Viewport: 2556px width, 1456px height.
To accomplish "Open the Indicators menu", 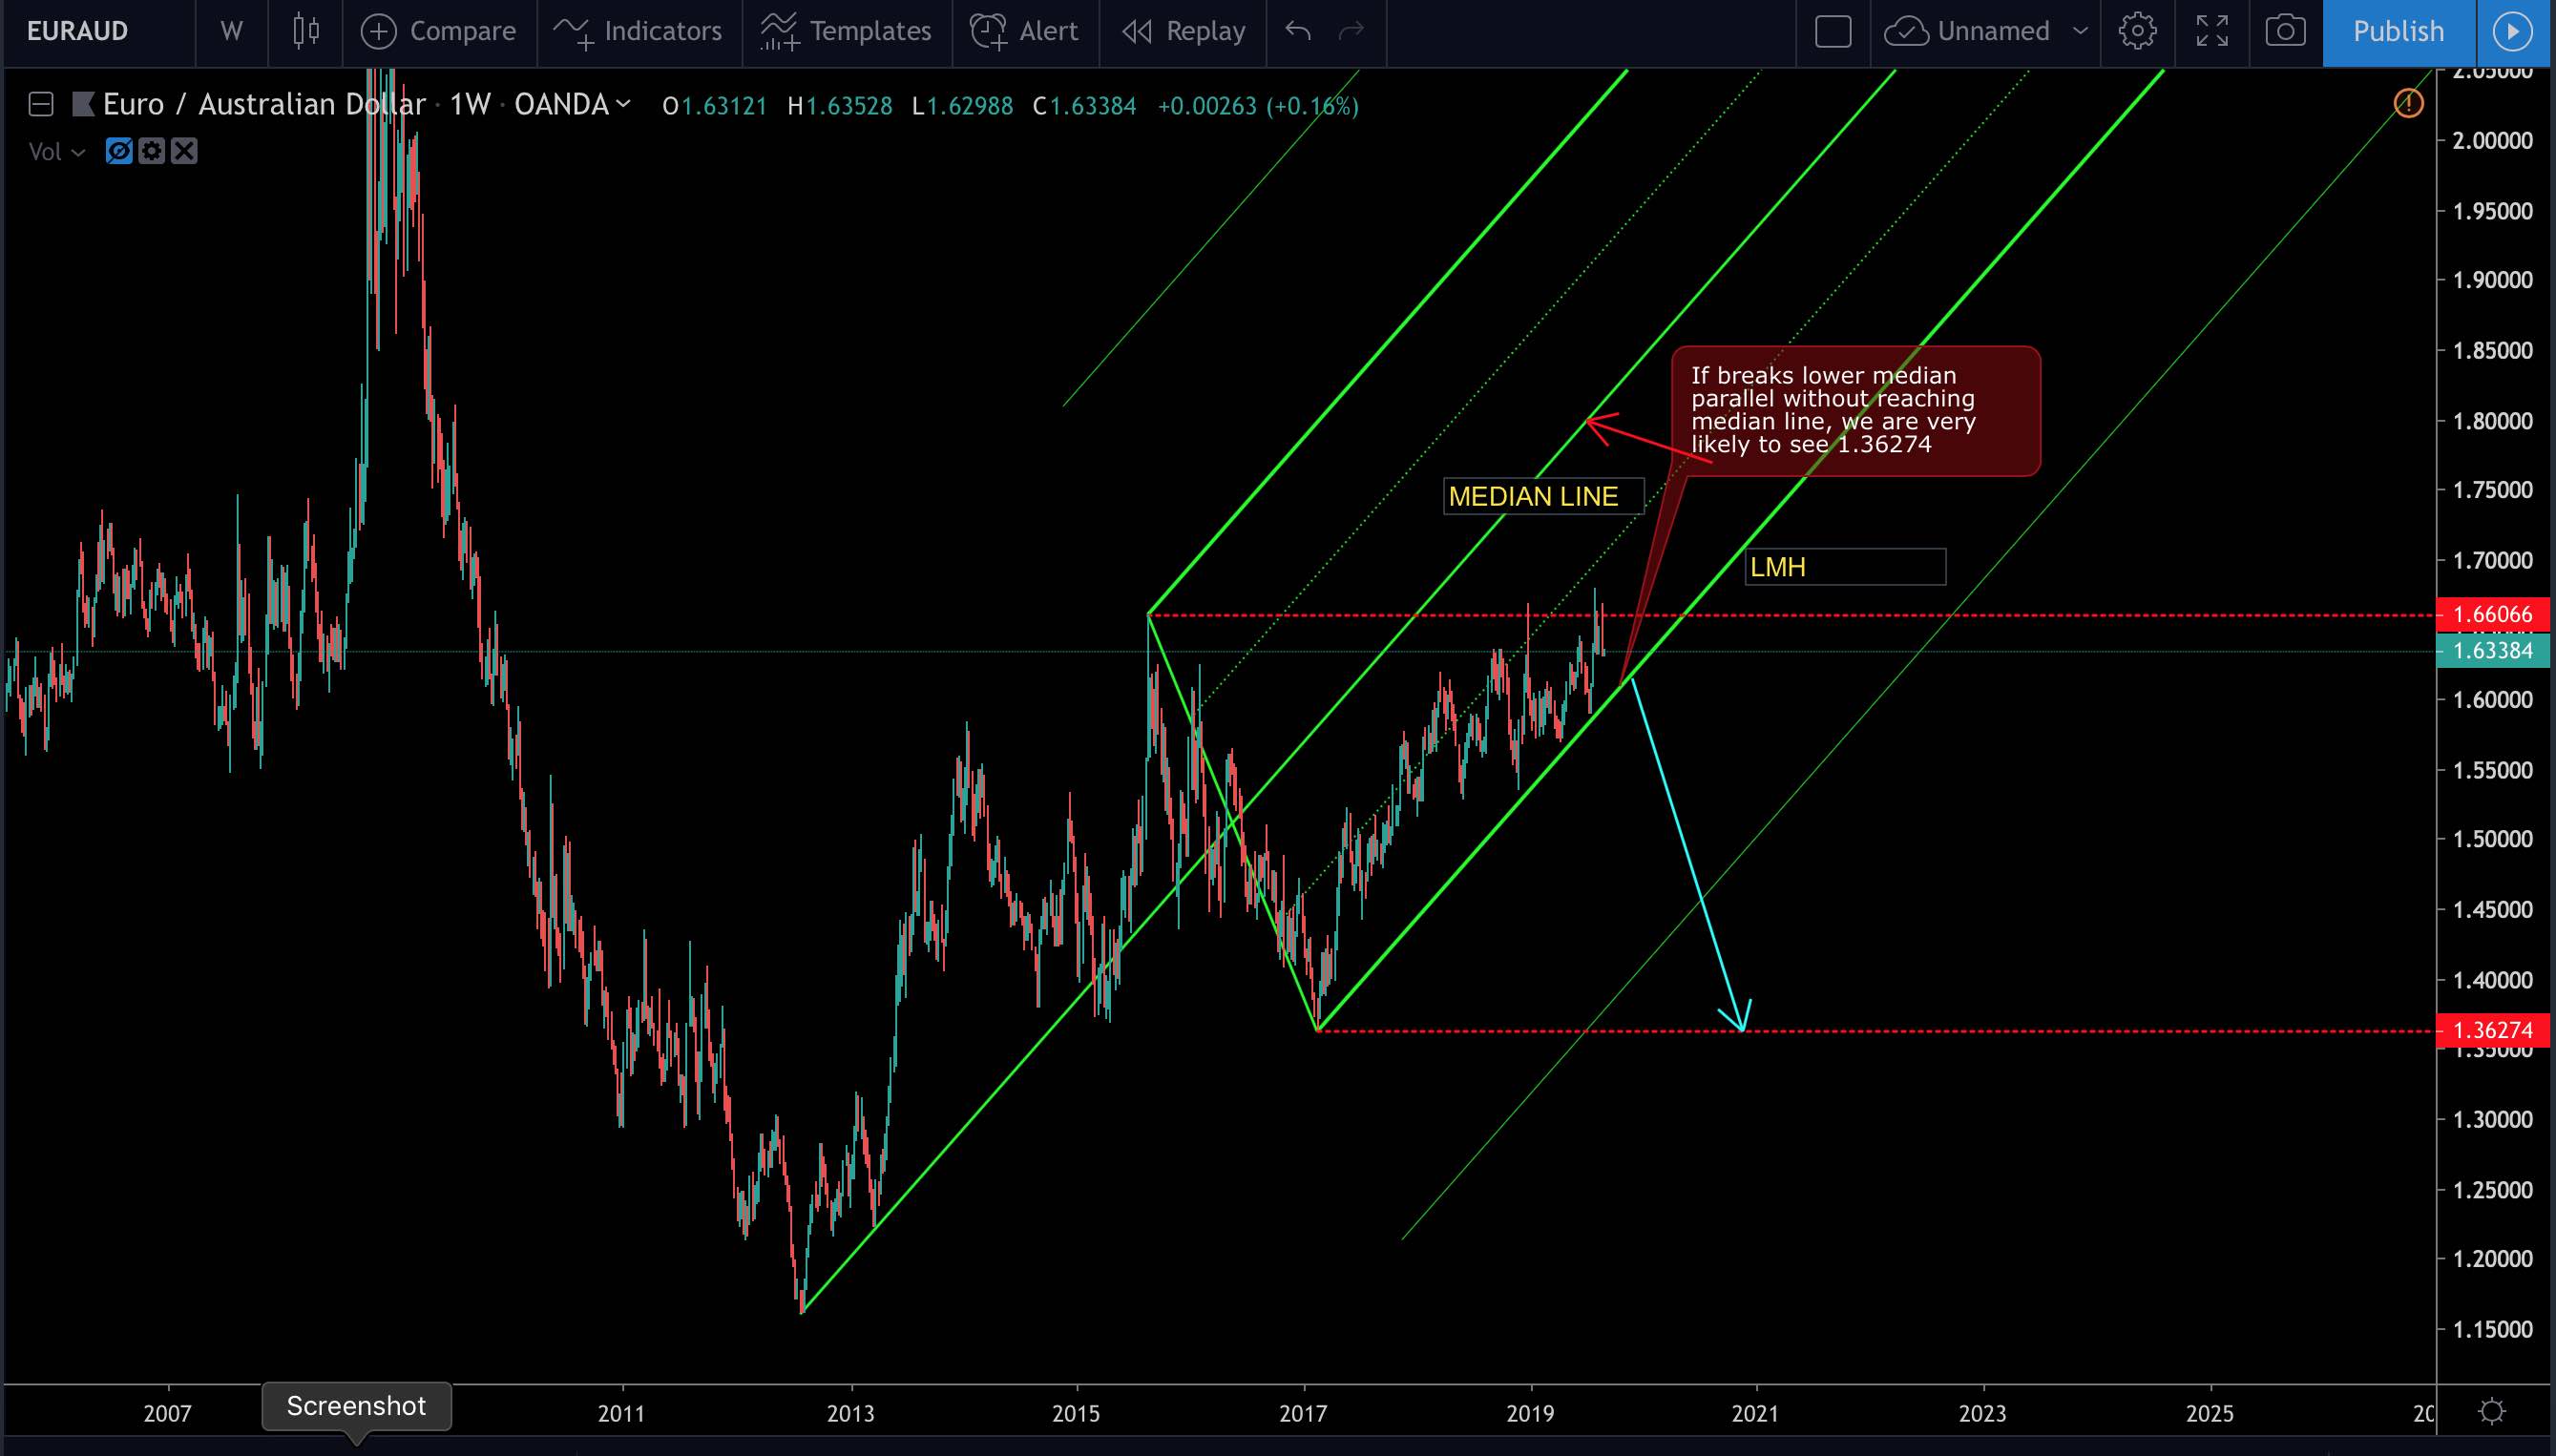I will click(x=638, y=31).
